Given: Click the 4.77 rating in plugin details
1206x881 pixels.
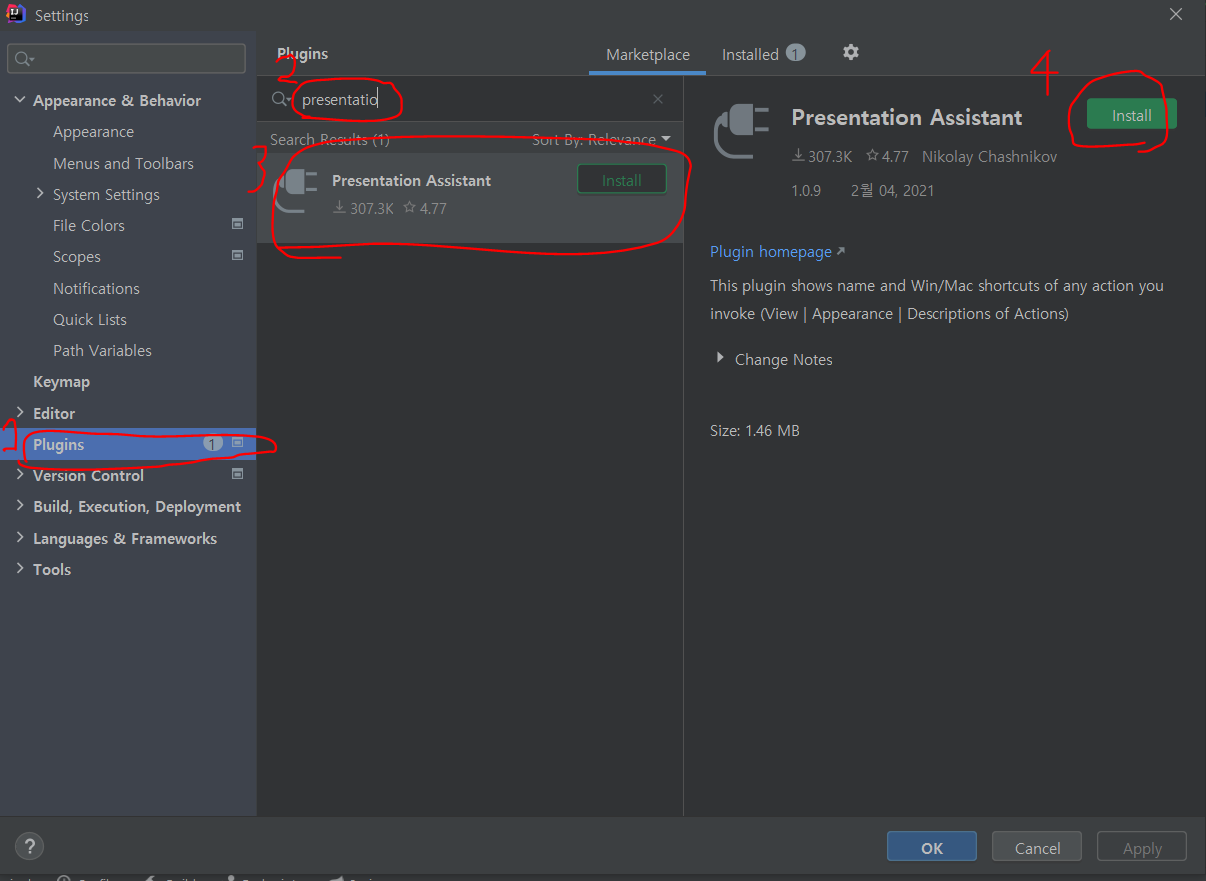Looking at the screenshot, I should [x=887, y=157].
